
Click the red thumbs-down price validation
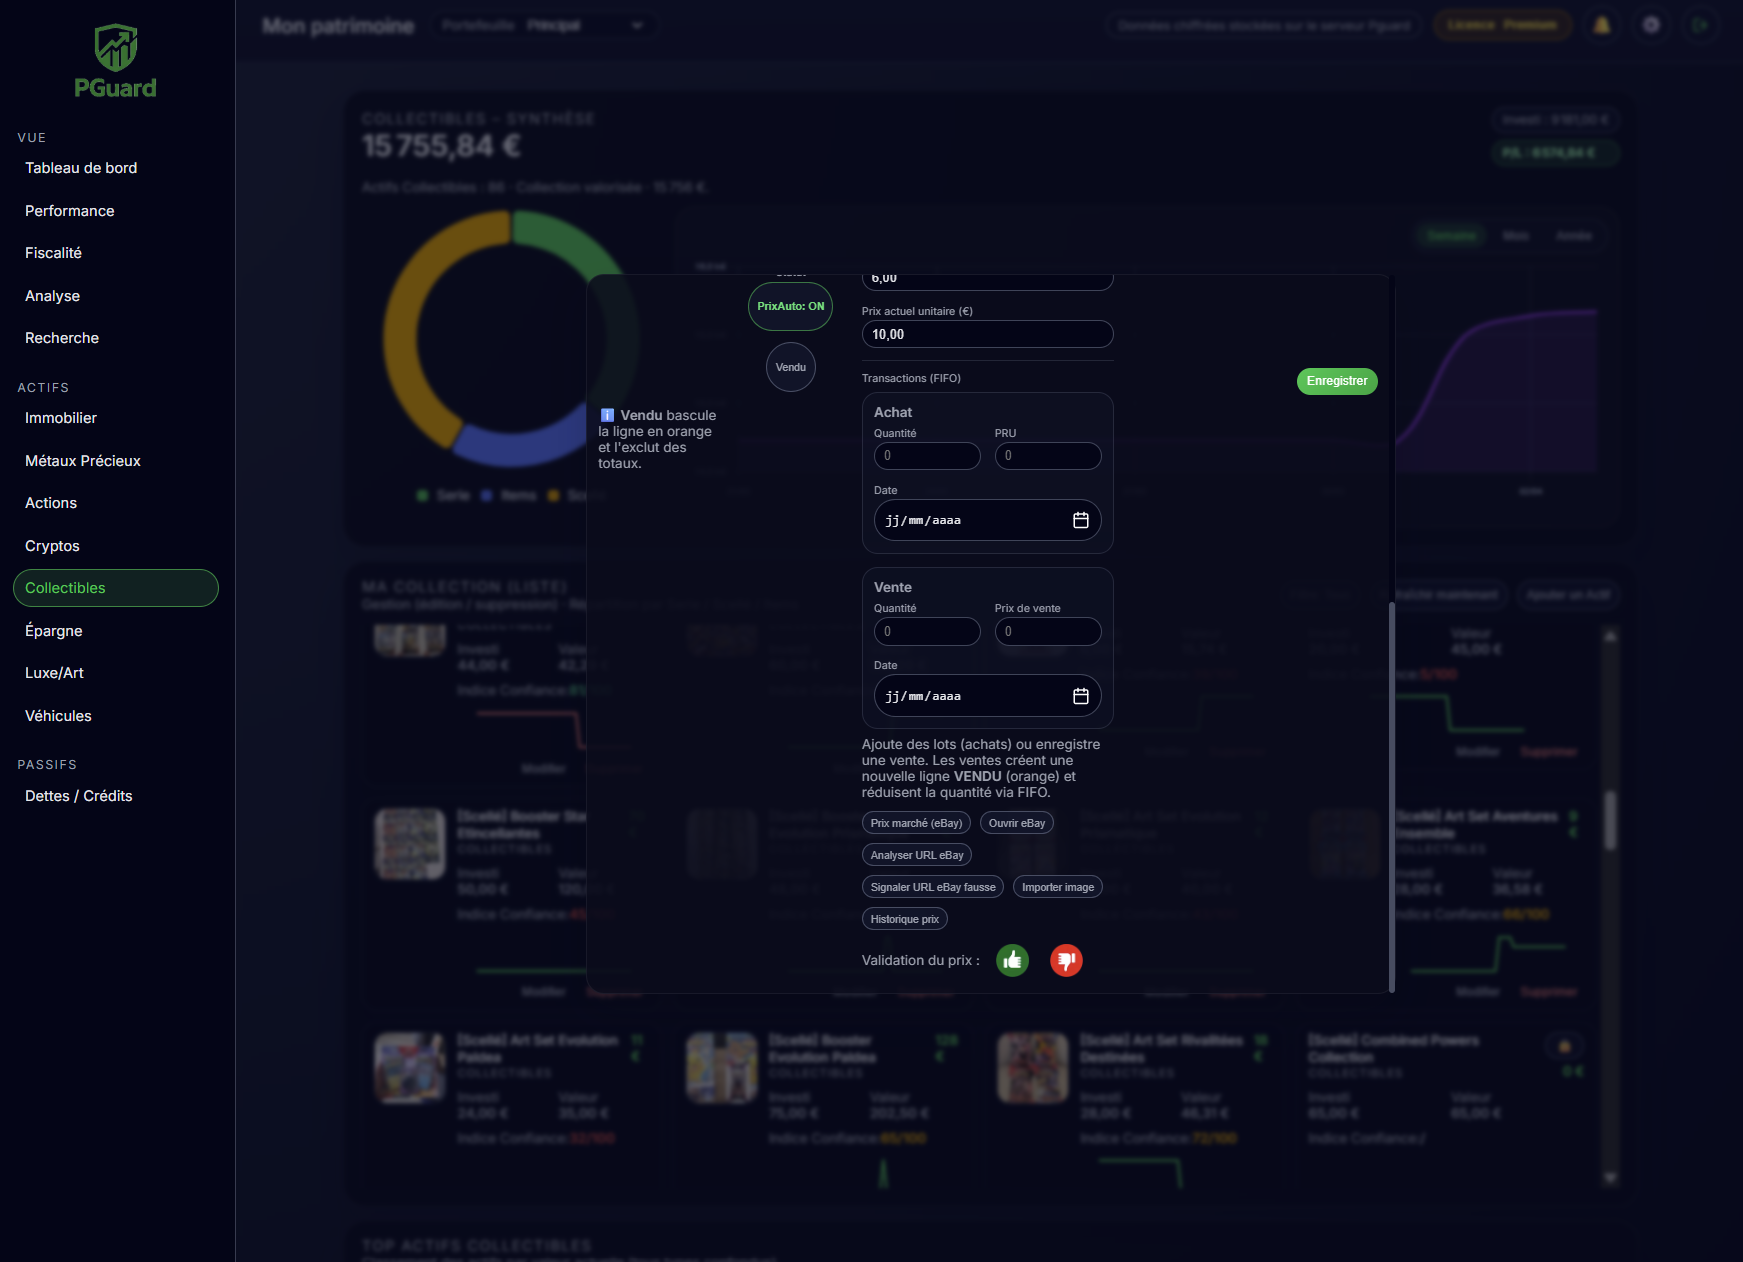click(1066, 960)
